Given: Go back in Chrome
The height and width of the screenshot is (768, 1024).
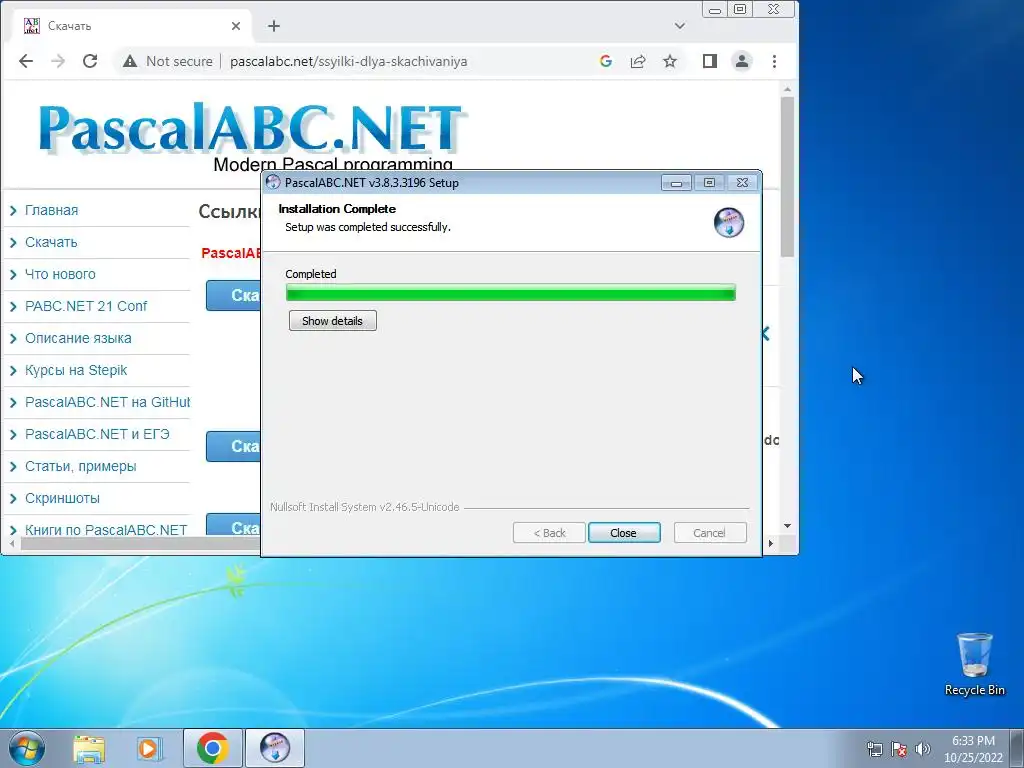Looking at the screenshot, I should [25, 61].
